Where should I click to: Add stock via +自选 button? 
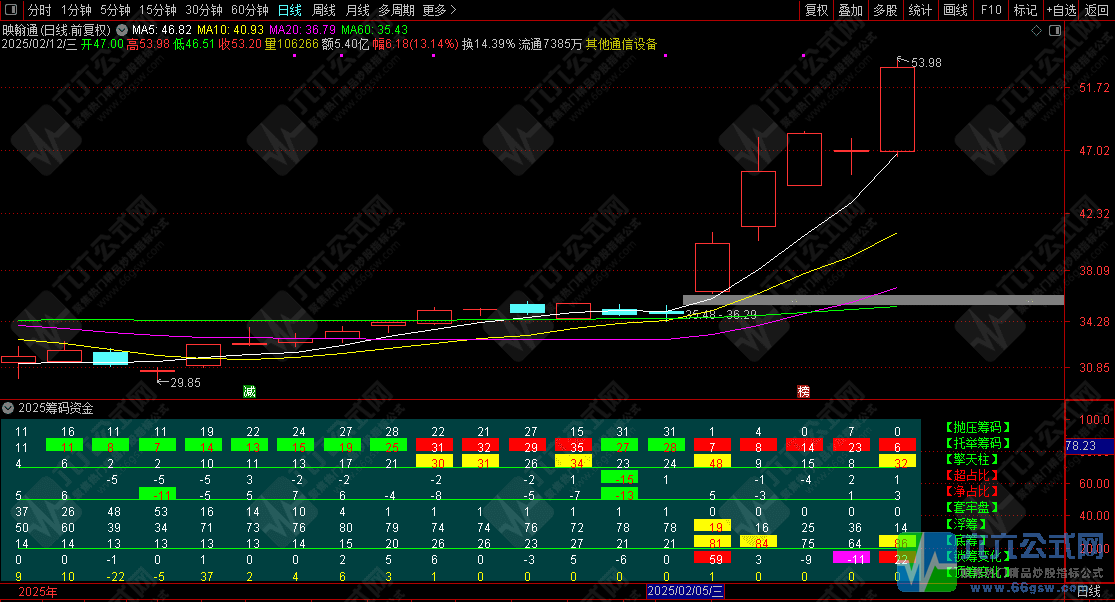[1059, 10]
